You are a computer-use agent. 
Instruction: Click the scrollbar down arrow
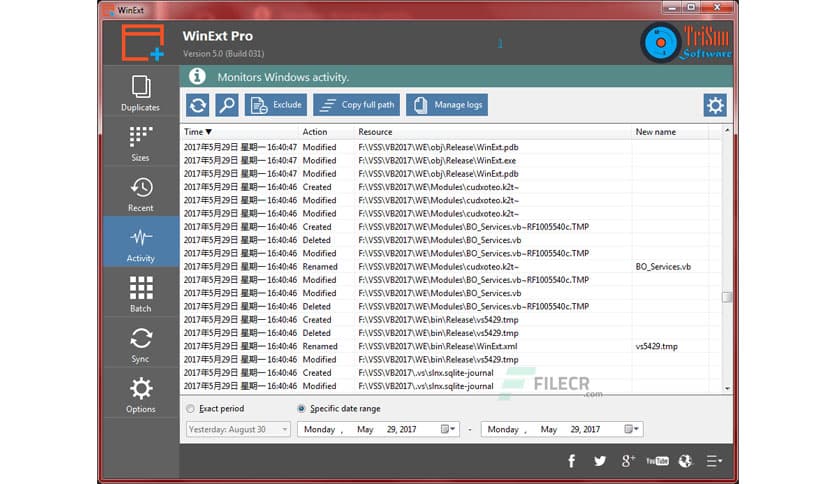point(727,388)
